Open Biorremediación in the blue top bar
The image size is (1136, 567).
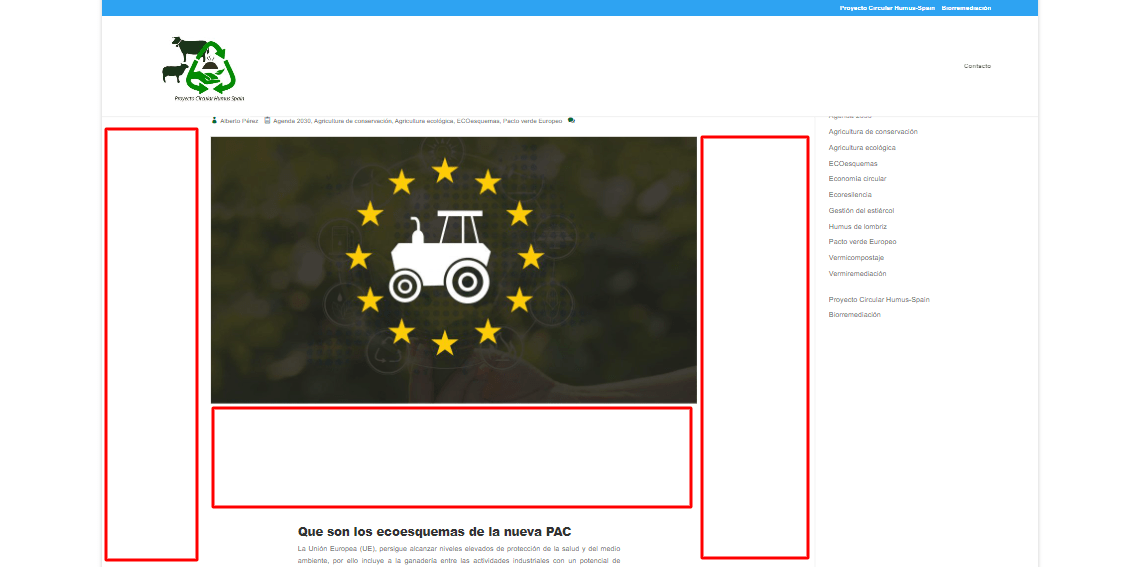966,8
